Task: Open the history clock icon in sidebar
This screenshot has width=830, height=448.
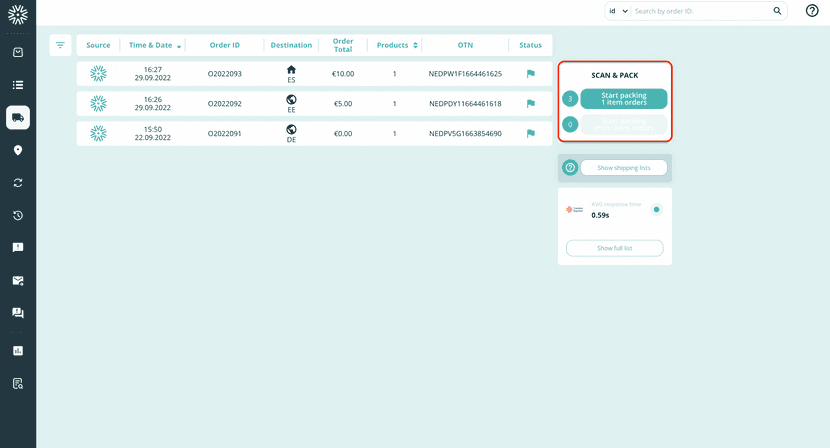Action: pos(18,216)
